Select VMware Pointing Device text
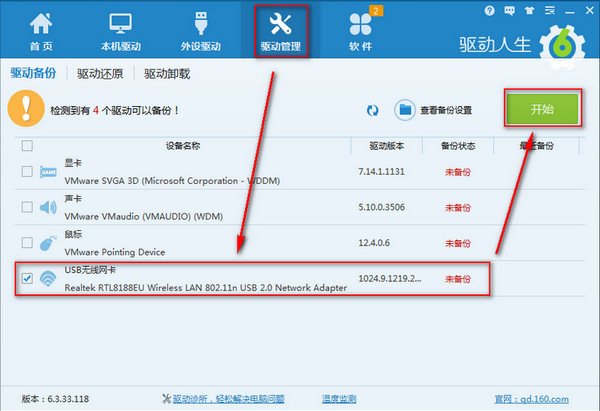Viewport: 600px width, 411px height. pyautogui.click(x=115, y=252)
